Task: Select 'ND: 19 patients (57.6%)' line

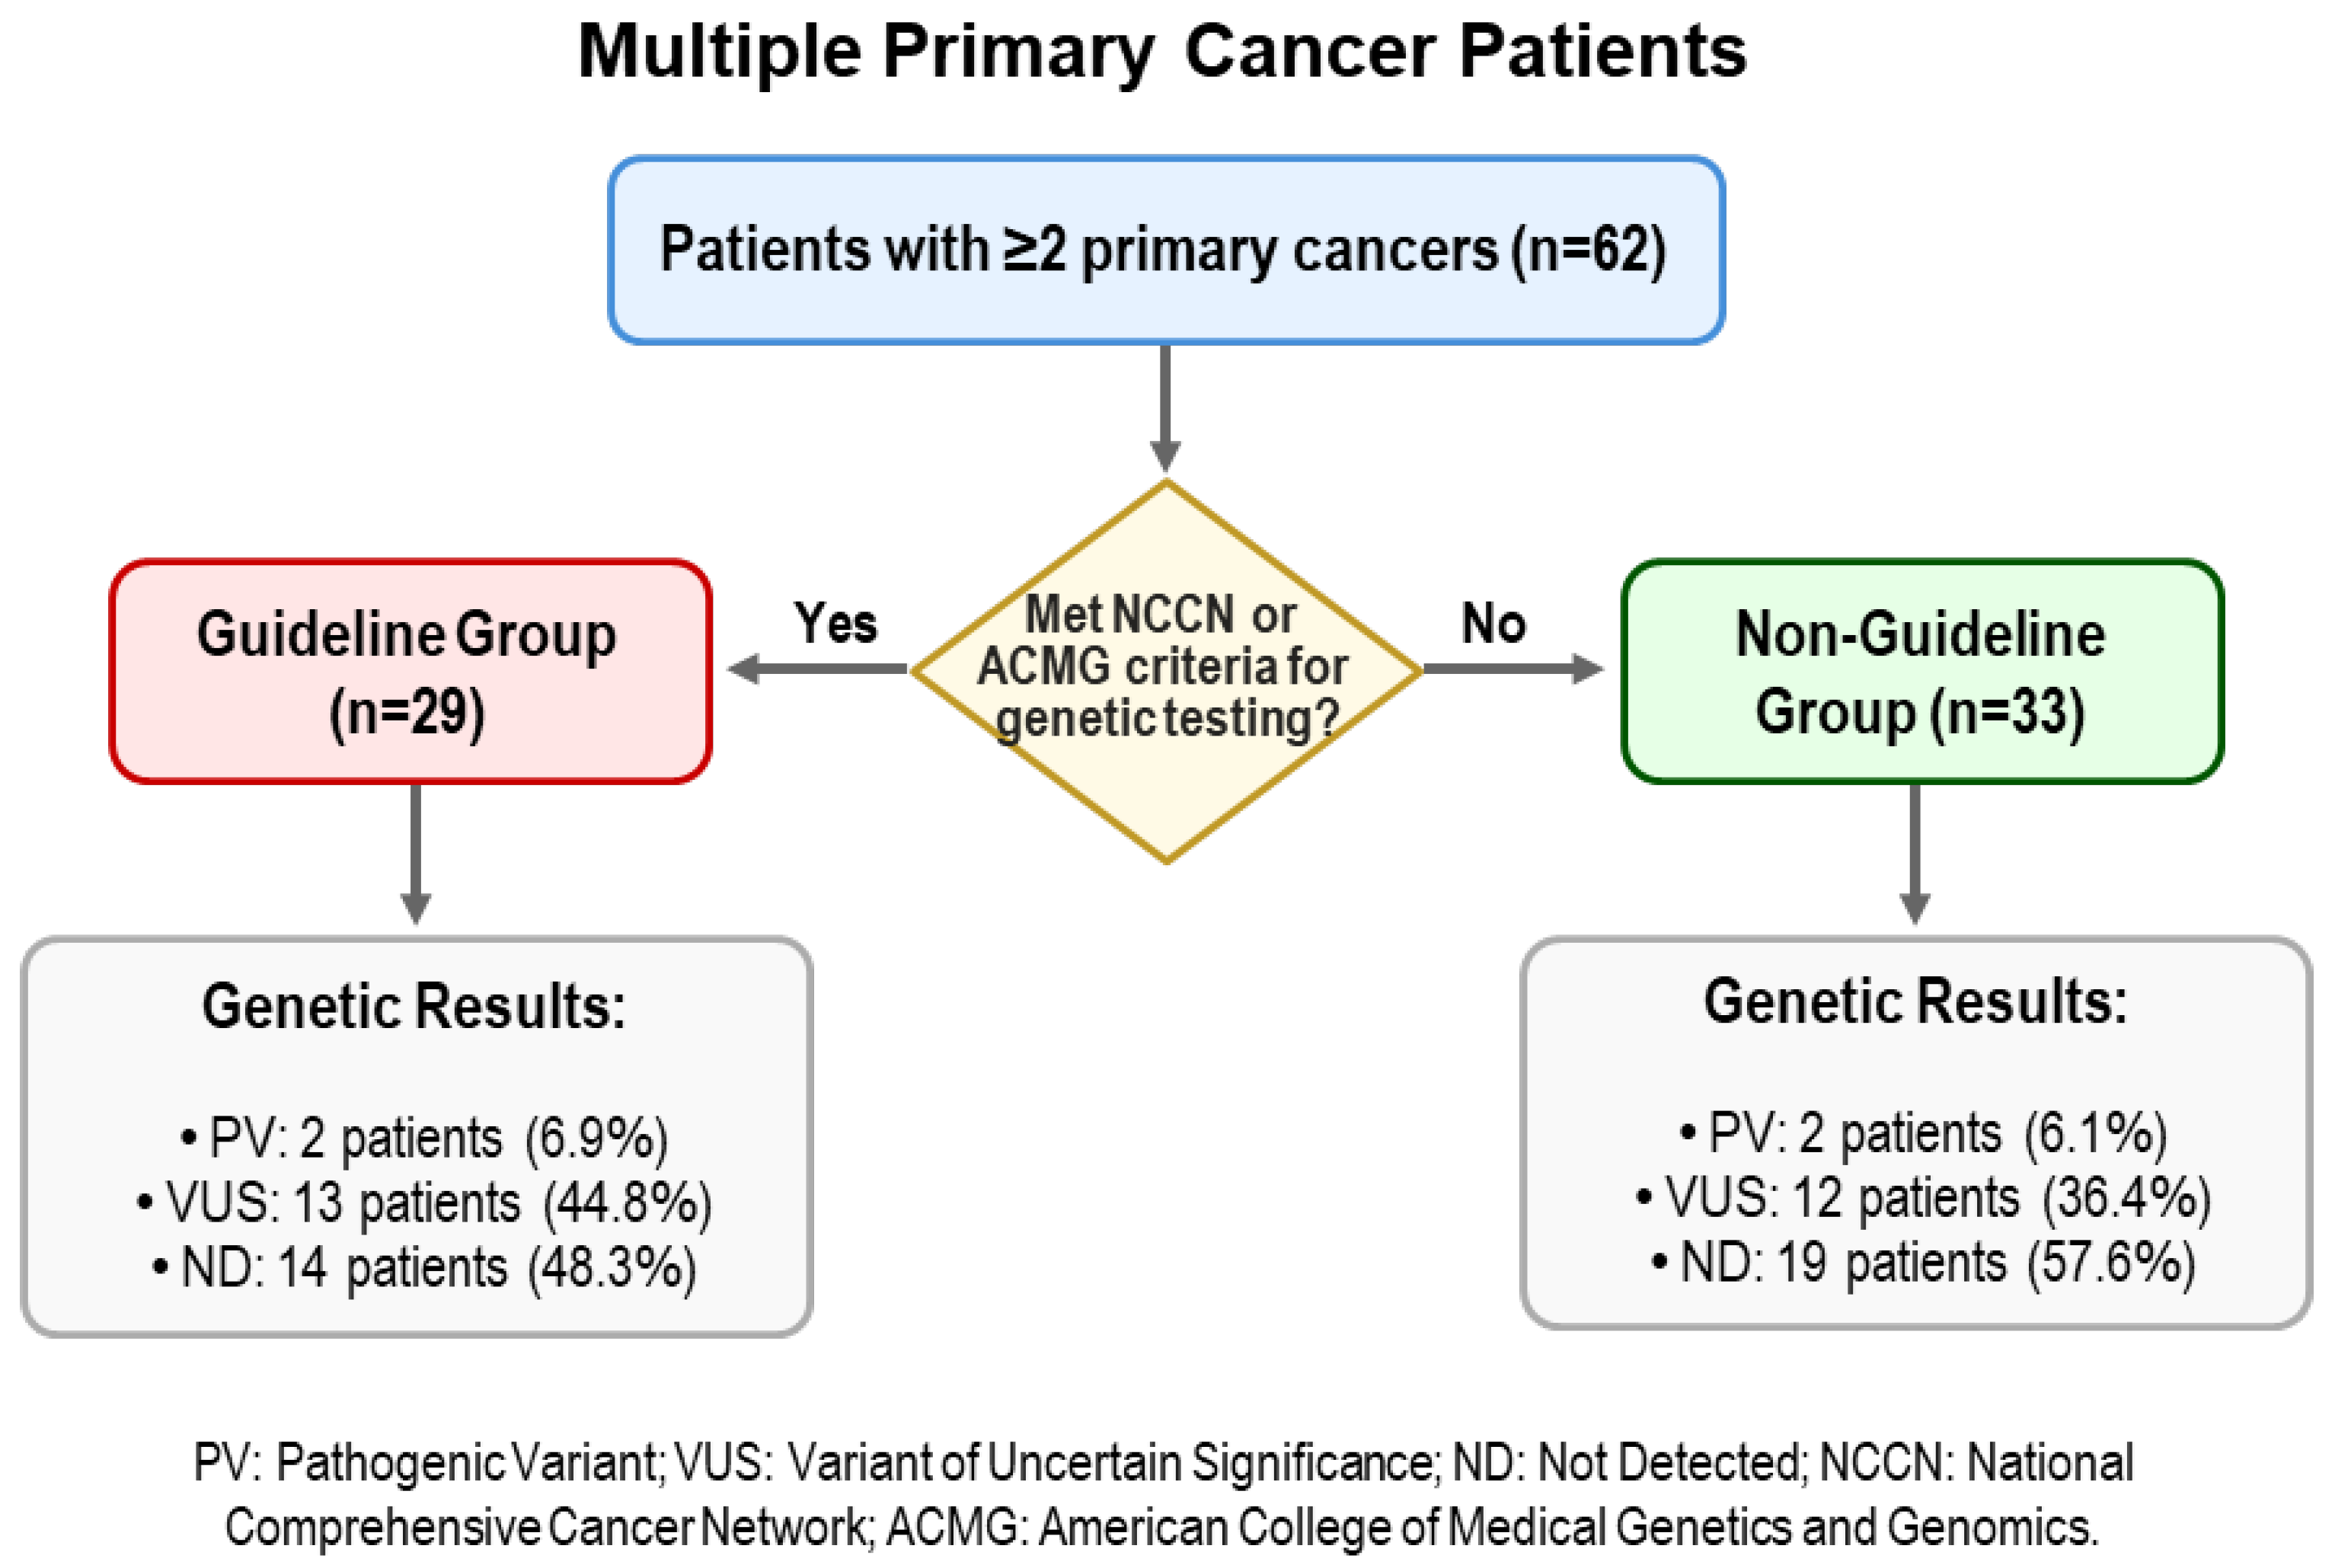Action: coord(1923,1262)
